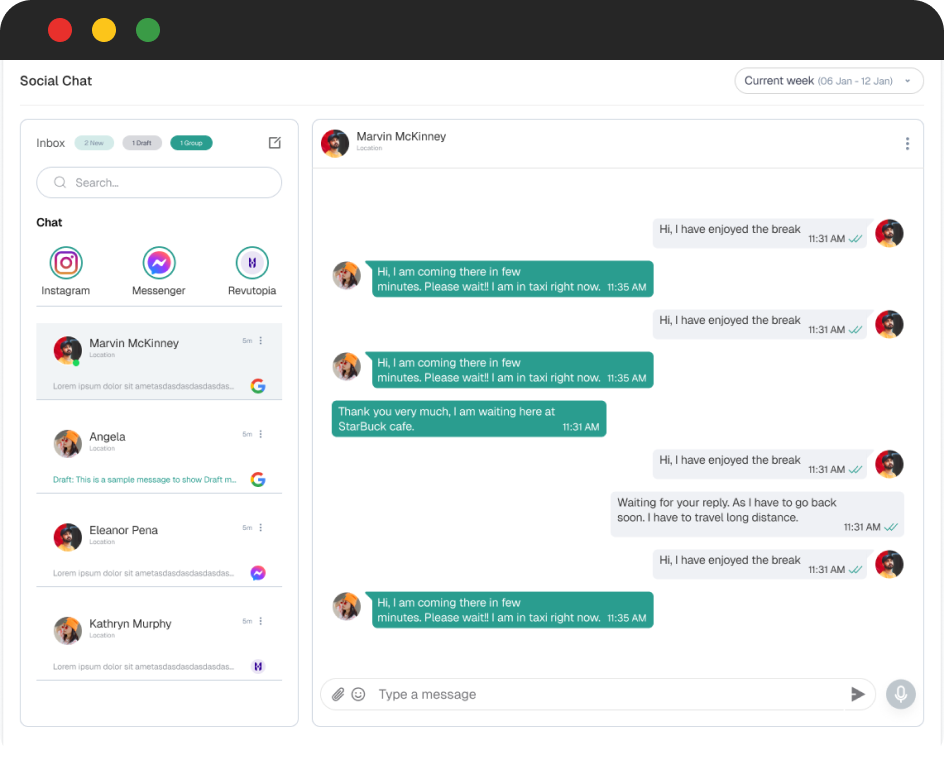Image resolution: width=944 pixels, height=764 pixels.
Task: Expand the Current week date dropdown
Action: (x=828, y=81)
